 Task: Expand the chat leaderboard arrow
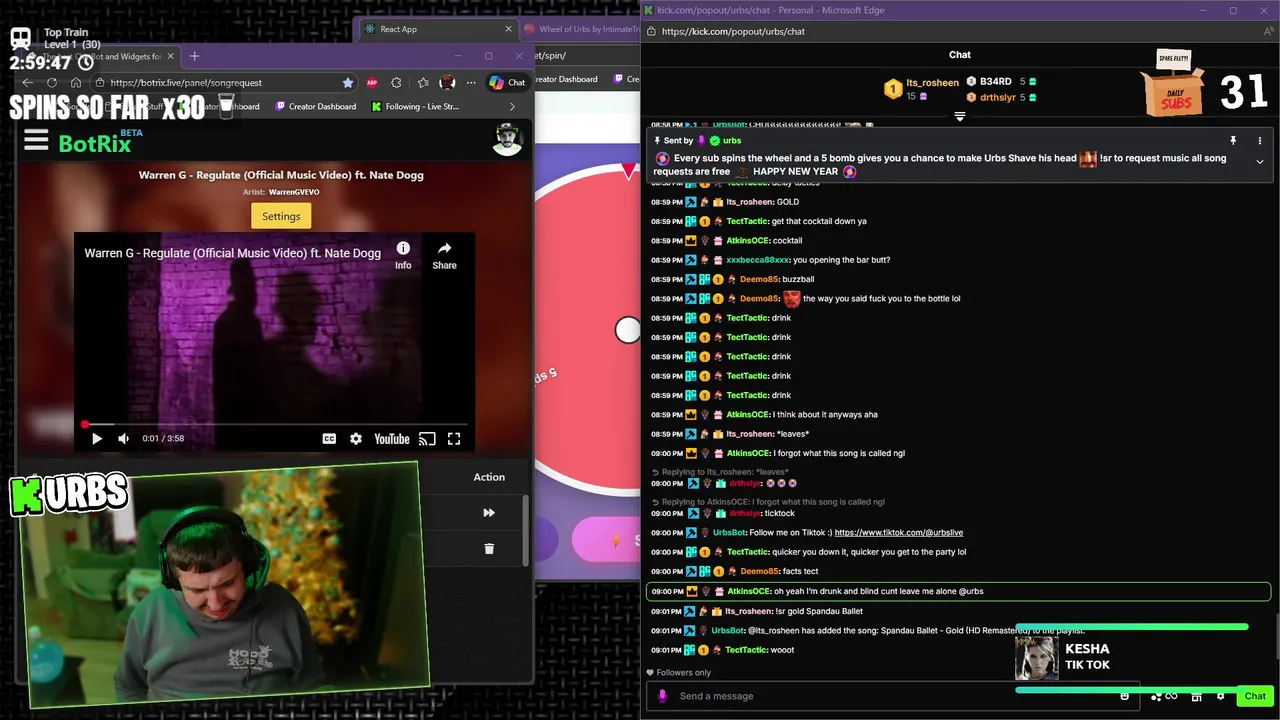[x=960, y=117]
